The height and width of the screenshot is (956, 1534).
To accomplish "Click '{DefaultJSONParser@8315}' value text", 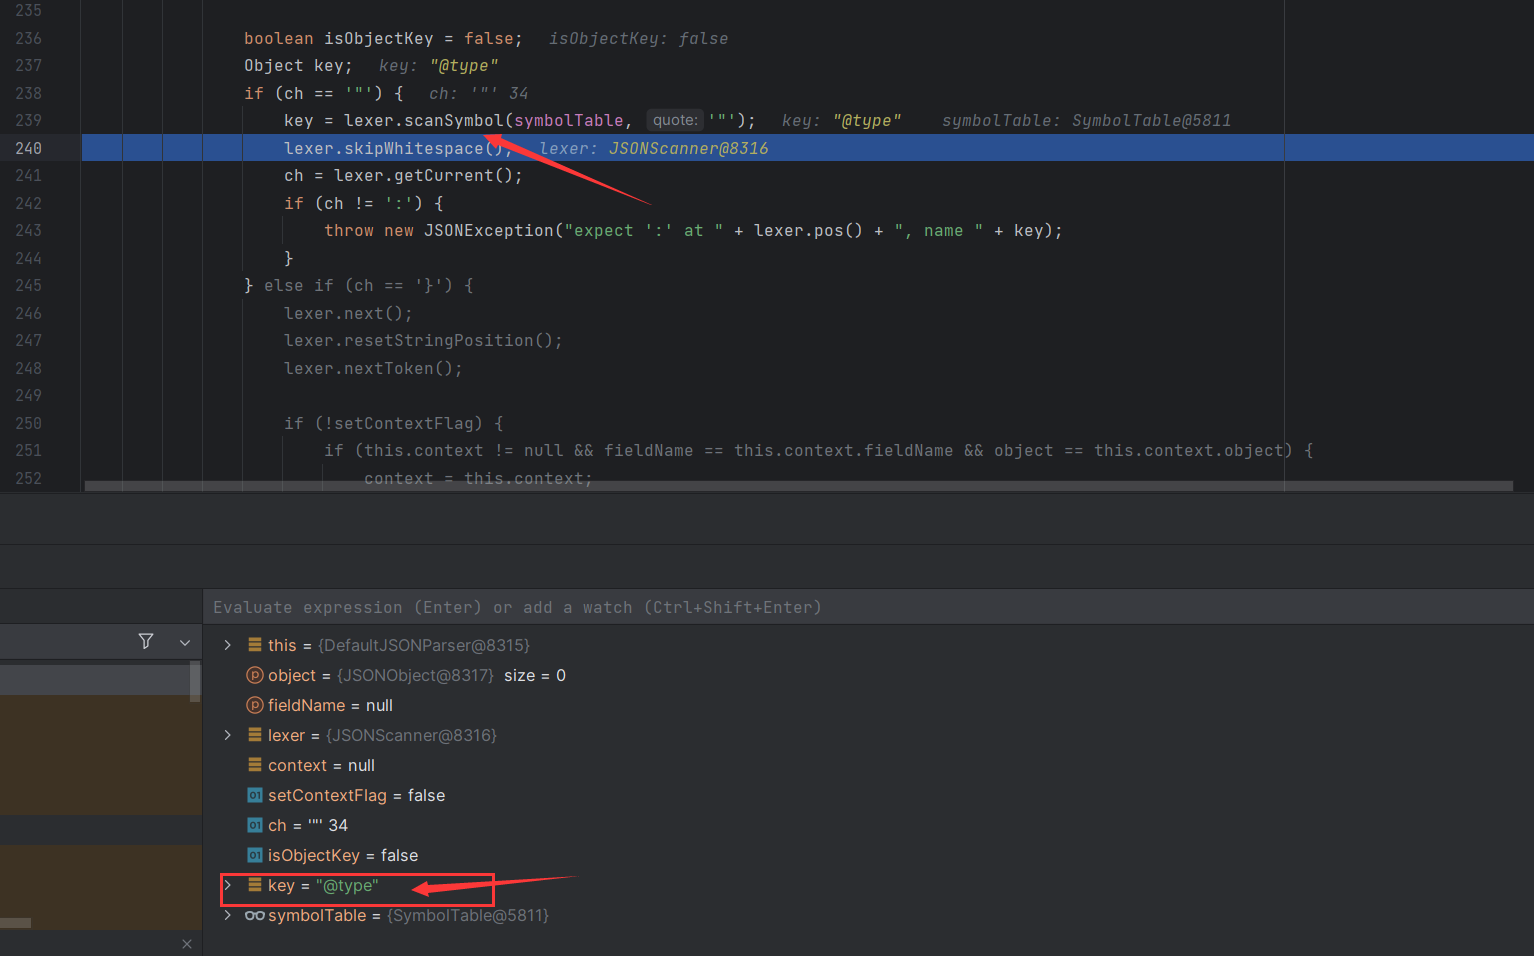I will click(x=424, y=645).
